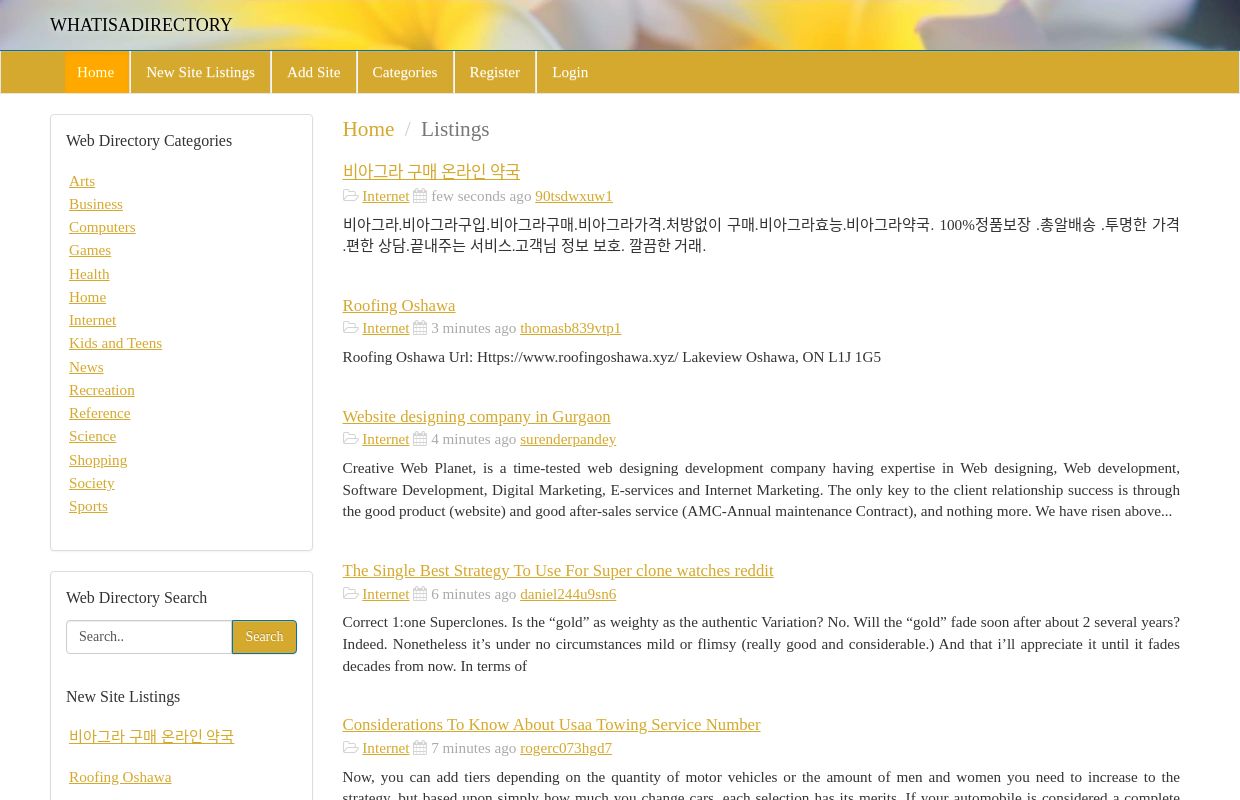Open Roofing Oshawa main listing title

coord(398,306)
